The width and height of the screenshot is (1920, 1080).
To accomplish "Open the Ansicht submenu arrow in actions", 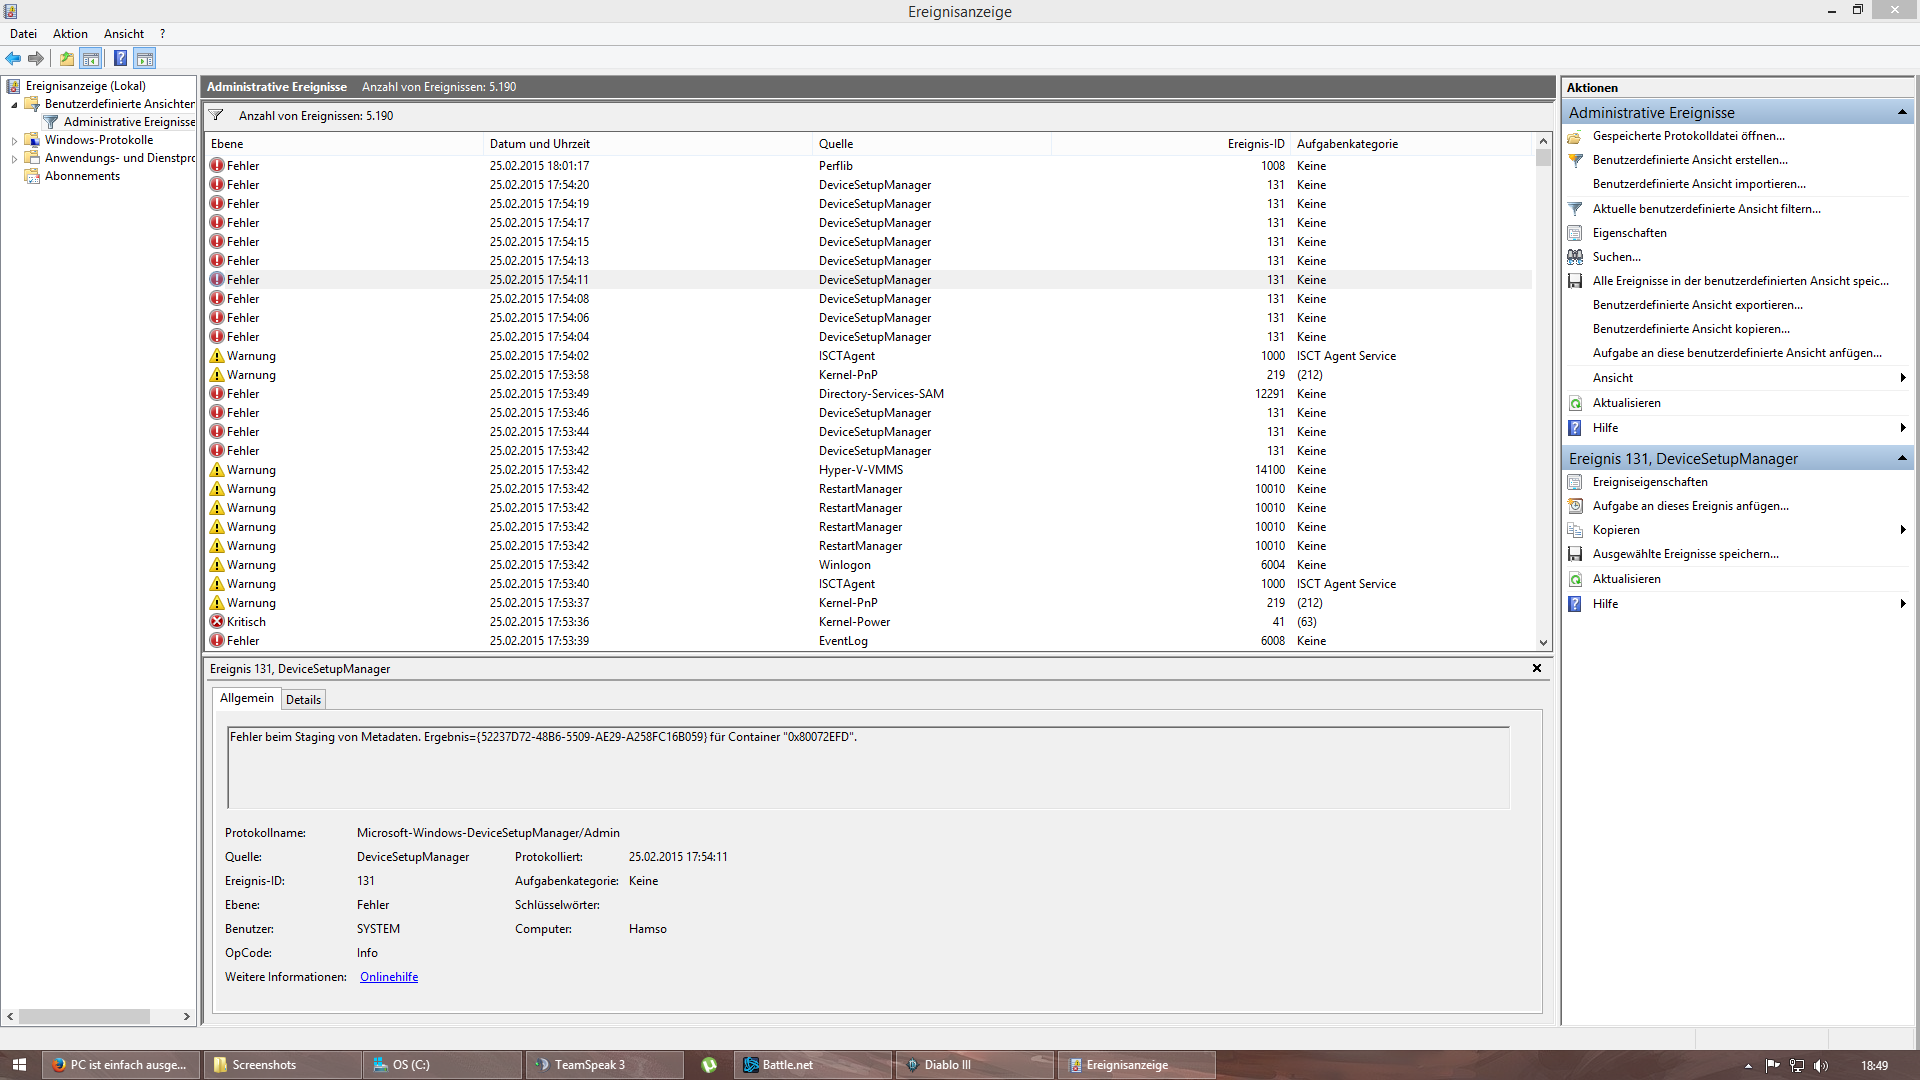I will click(x=1902, y=378).
